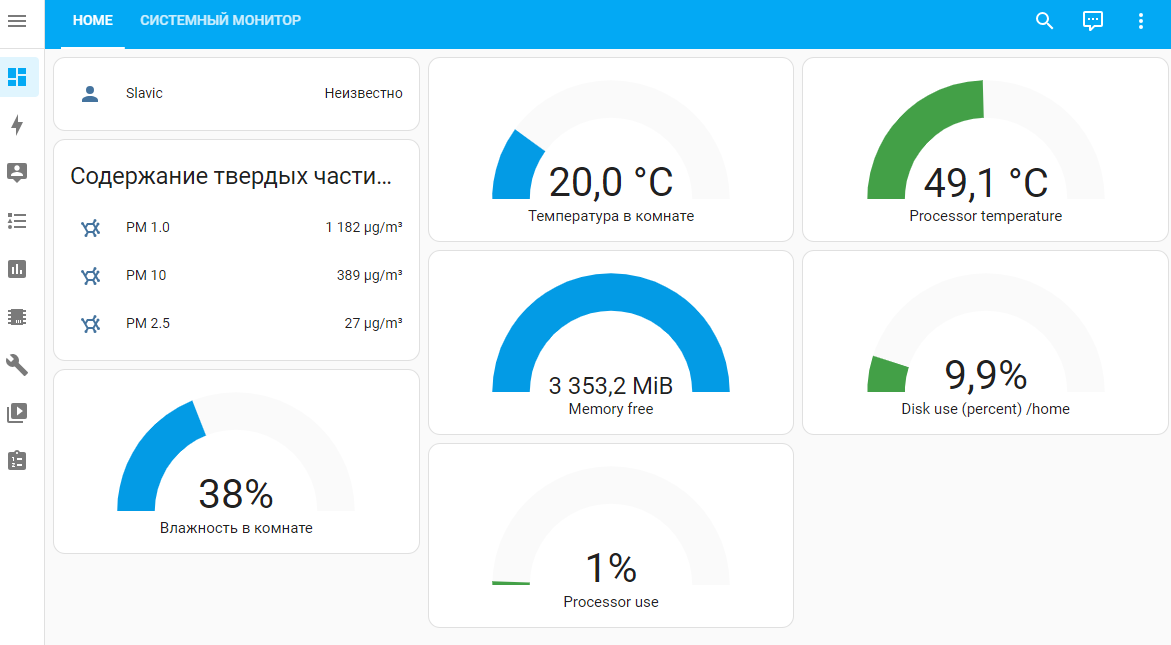Open the wrench tools icon
This screenshot has height=645, width=1171.
(17, 364)
